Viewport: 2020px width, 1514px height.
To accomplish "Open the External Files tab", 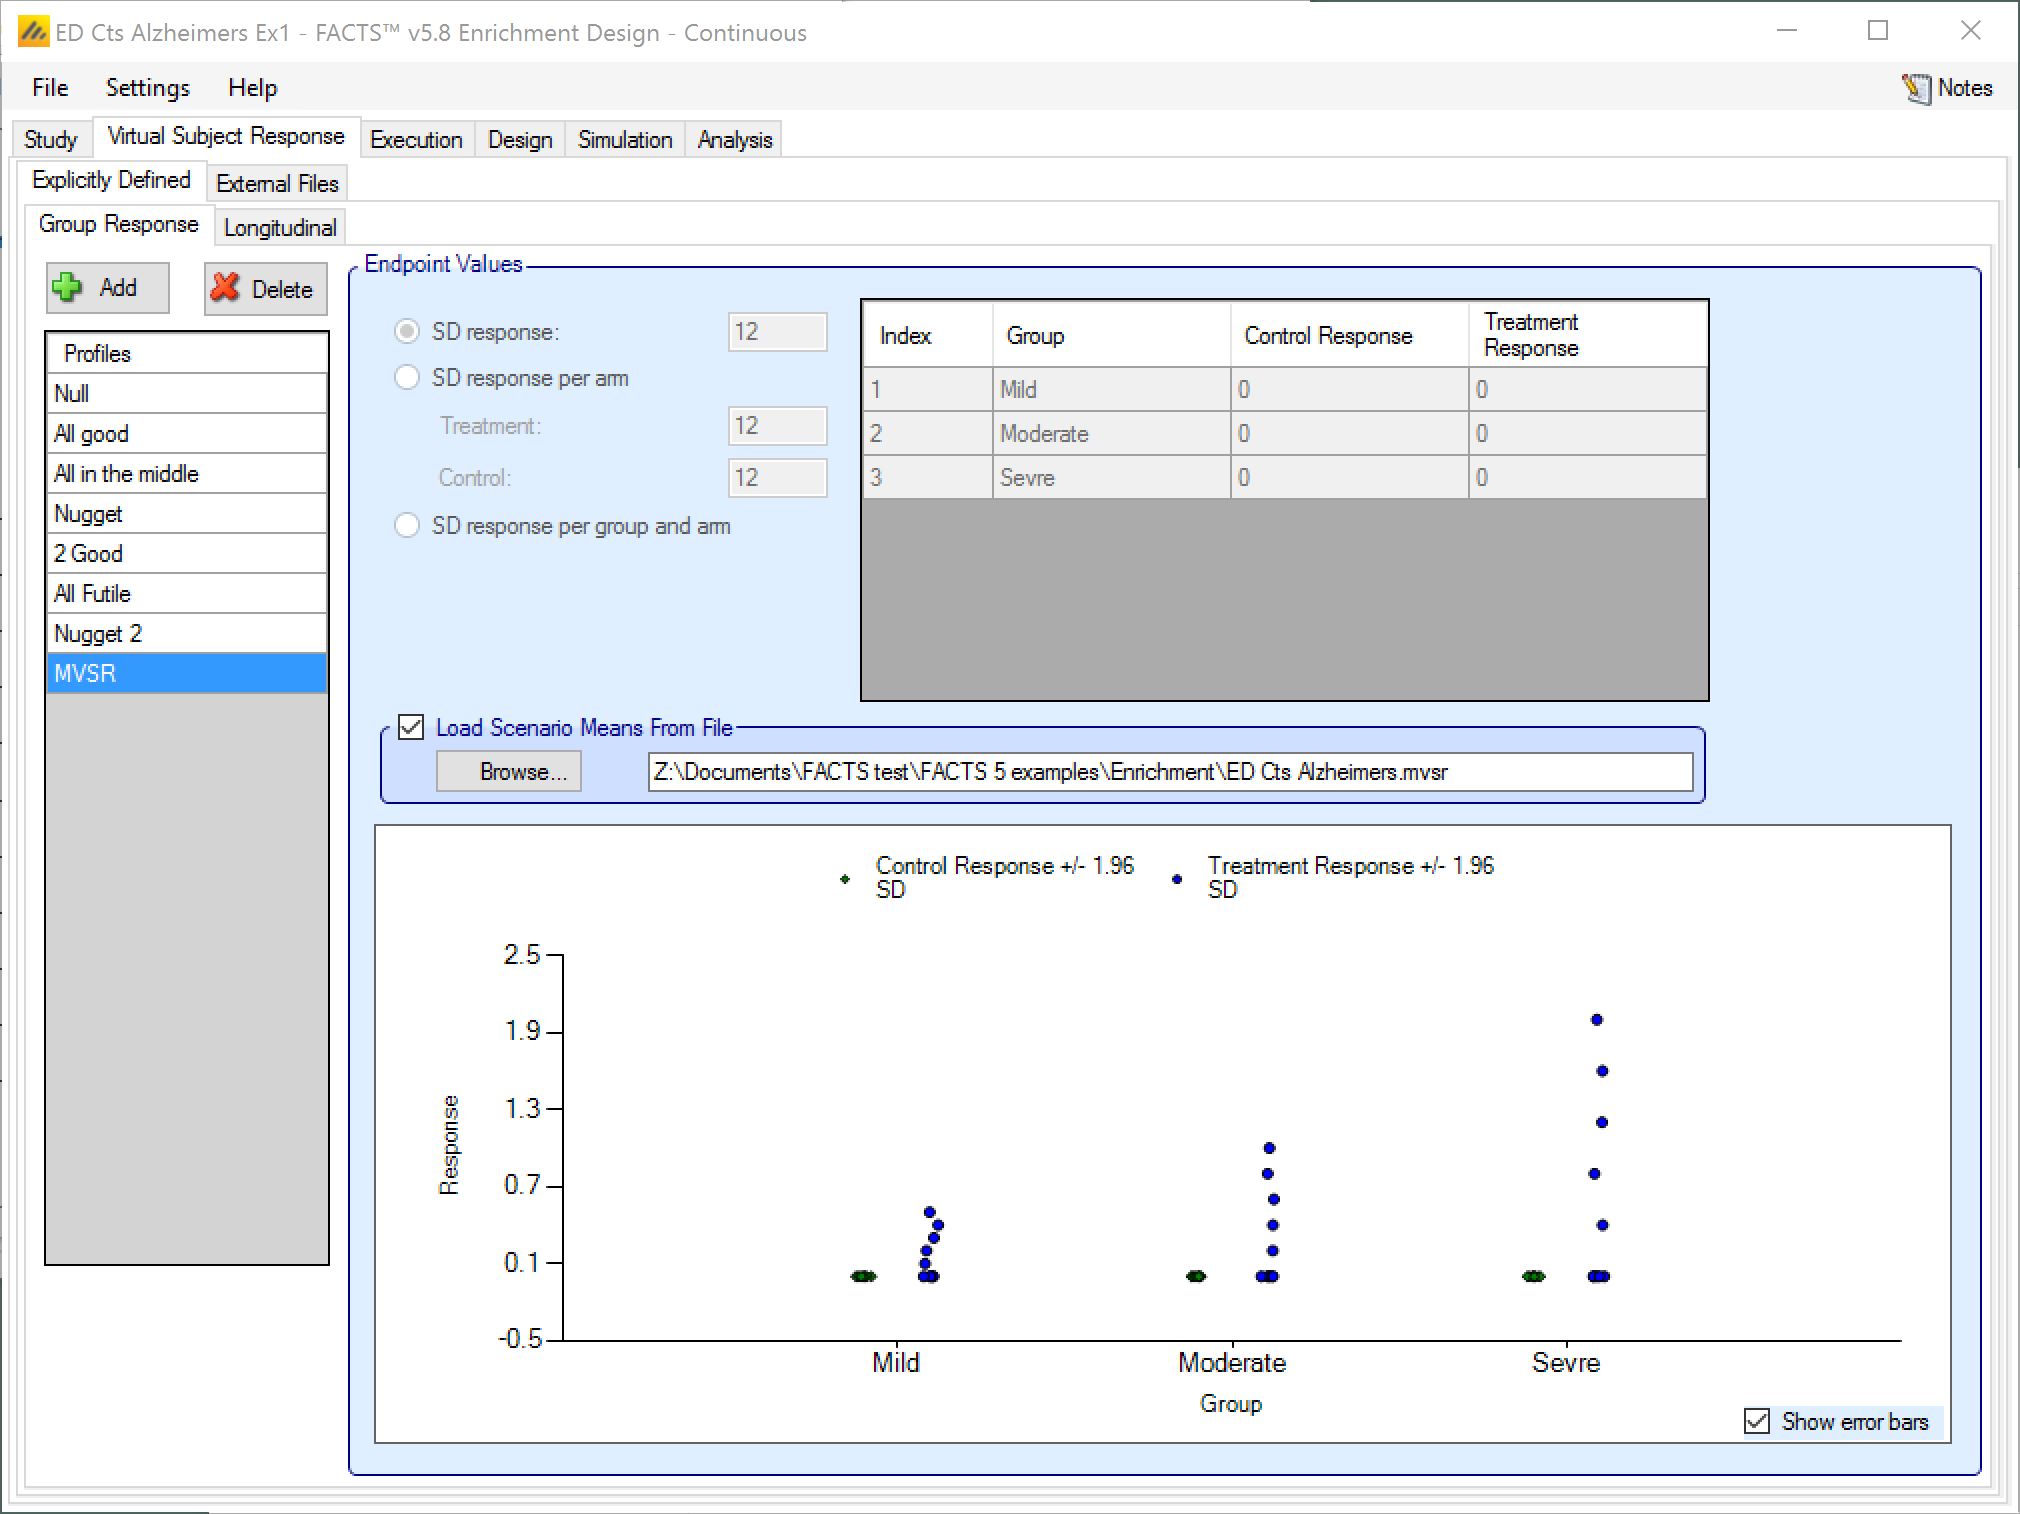I will [277, 184].
